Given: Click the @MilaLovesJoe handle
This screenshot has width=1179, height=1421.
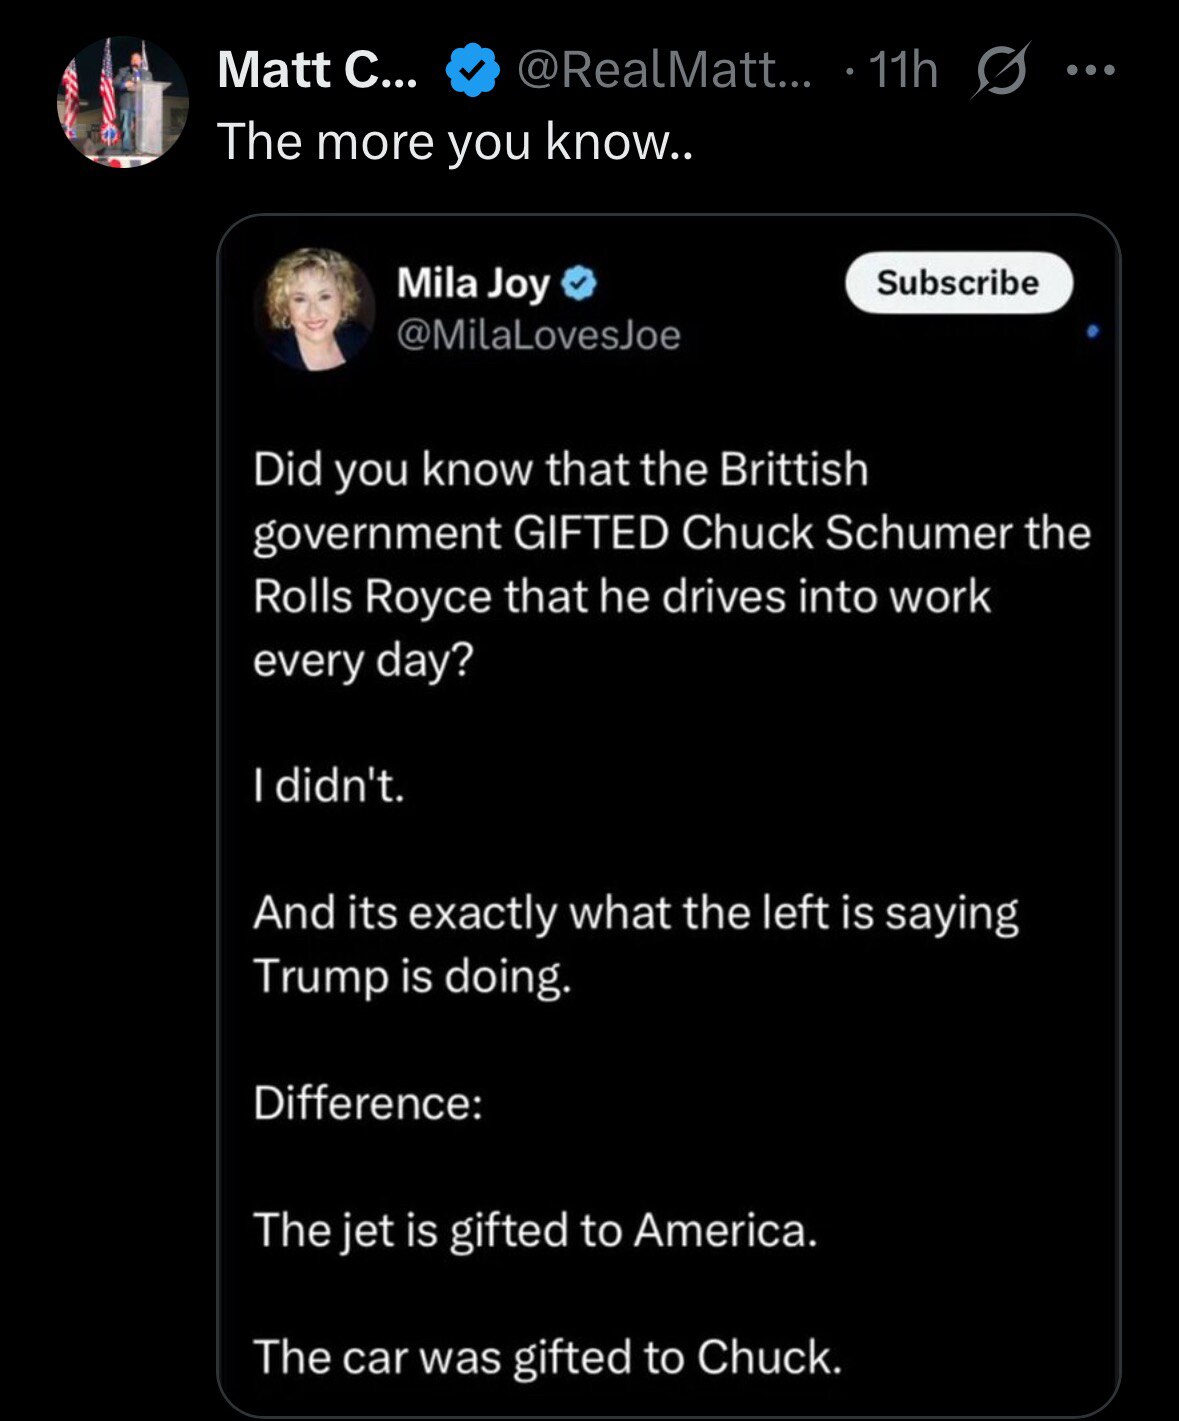Looking at the screenshot, I should pyautogui.click(x=539, y=336).
